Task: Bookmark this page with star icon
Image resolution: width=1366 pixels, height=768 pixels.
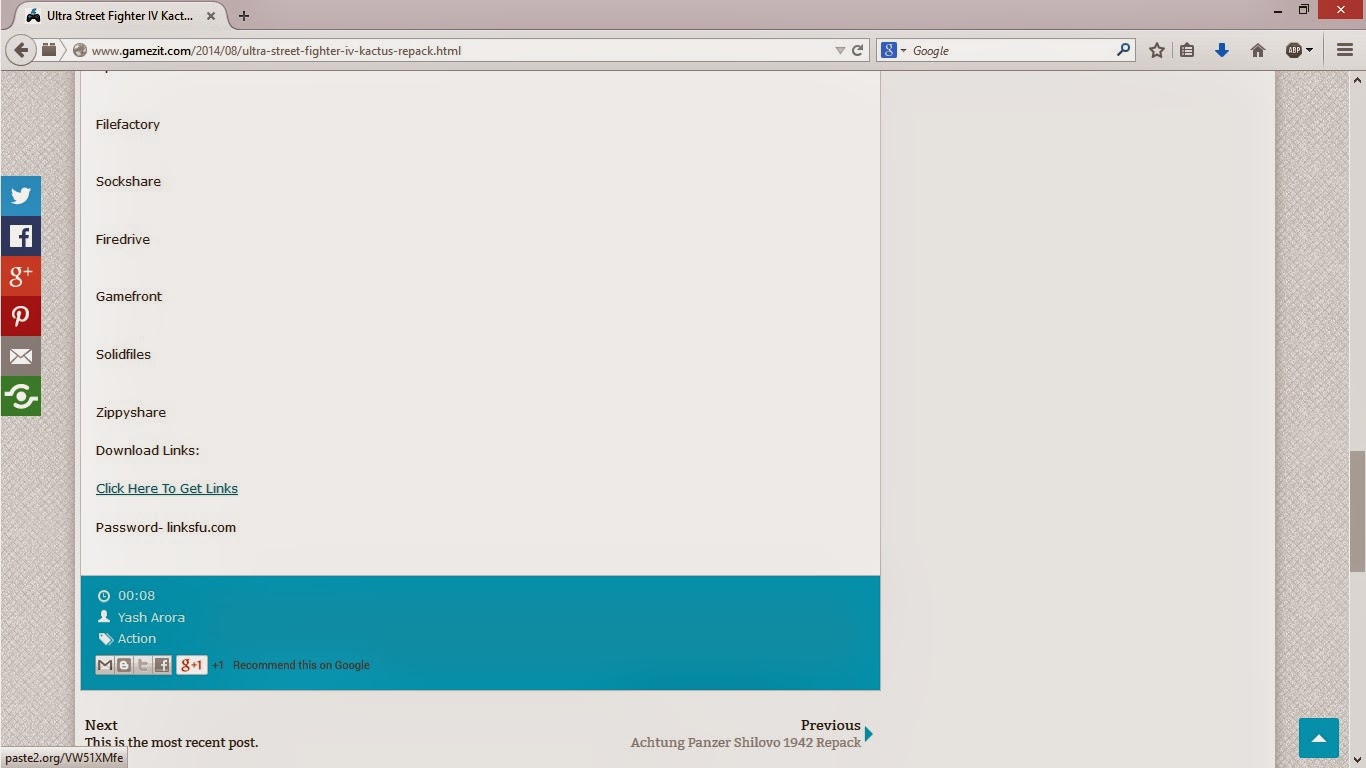Action: (1157, 50)
